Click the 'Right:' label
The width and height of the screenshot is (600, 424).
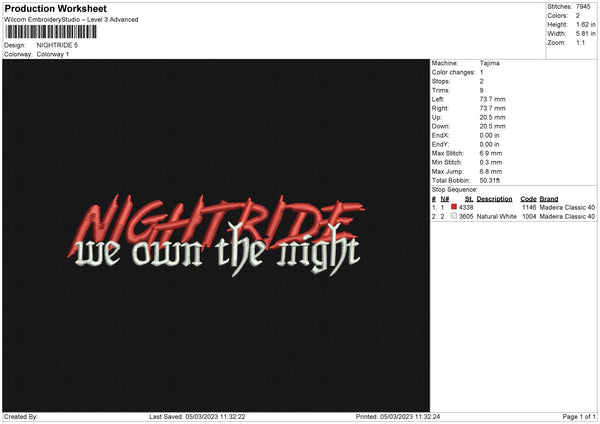[440, 108]
